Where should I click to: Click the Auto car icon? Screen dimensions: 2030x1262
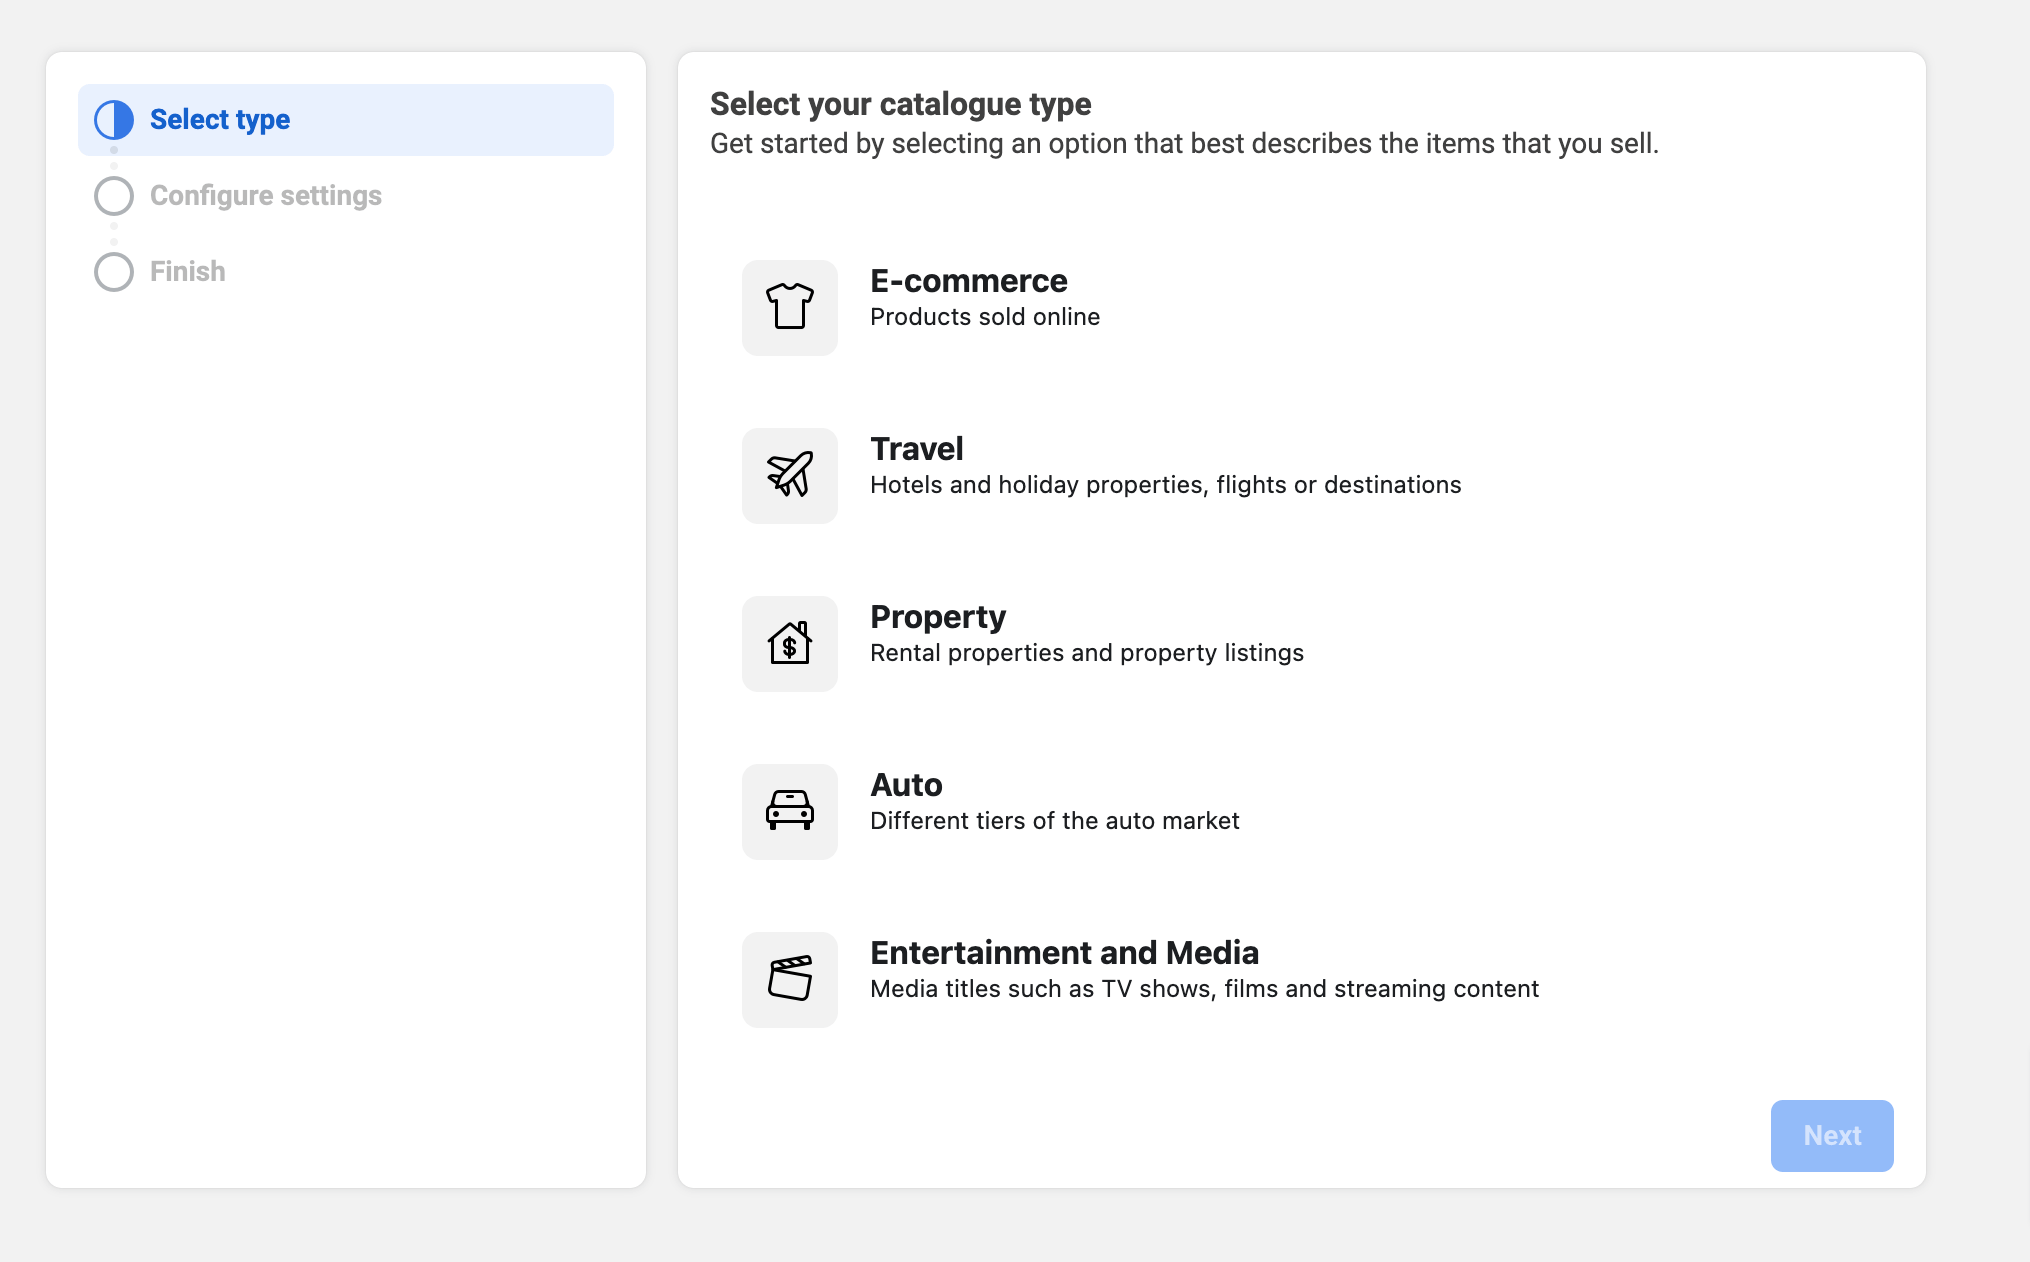tap(790, 811)
